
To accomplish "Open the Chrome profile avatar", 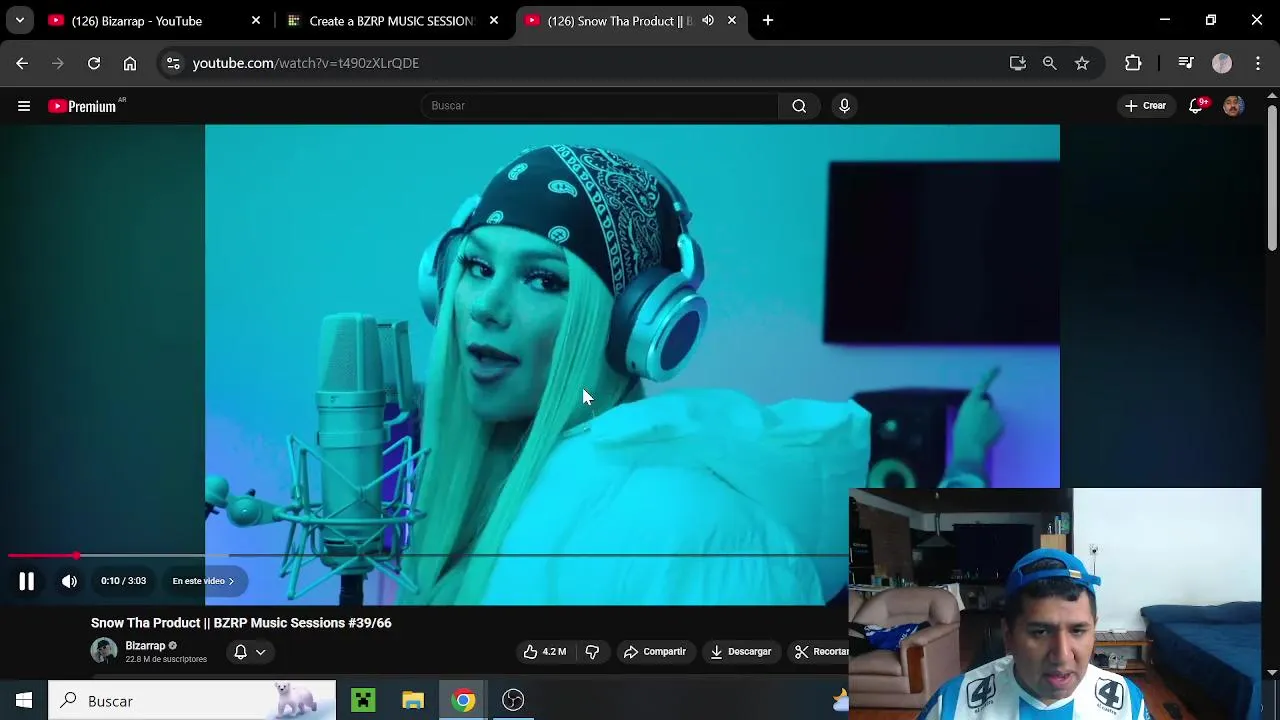I will point(1222,63).
